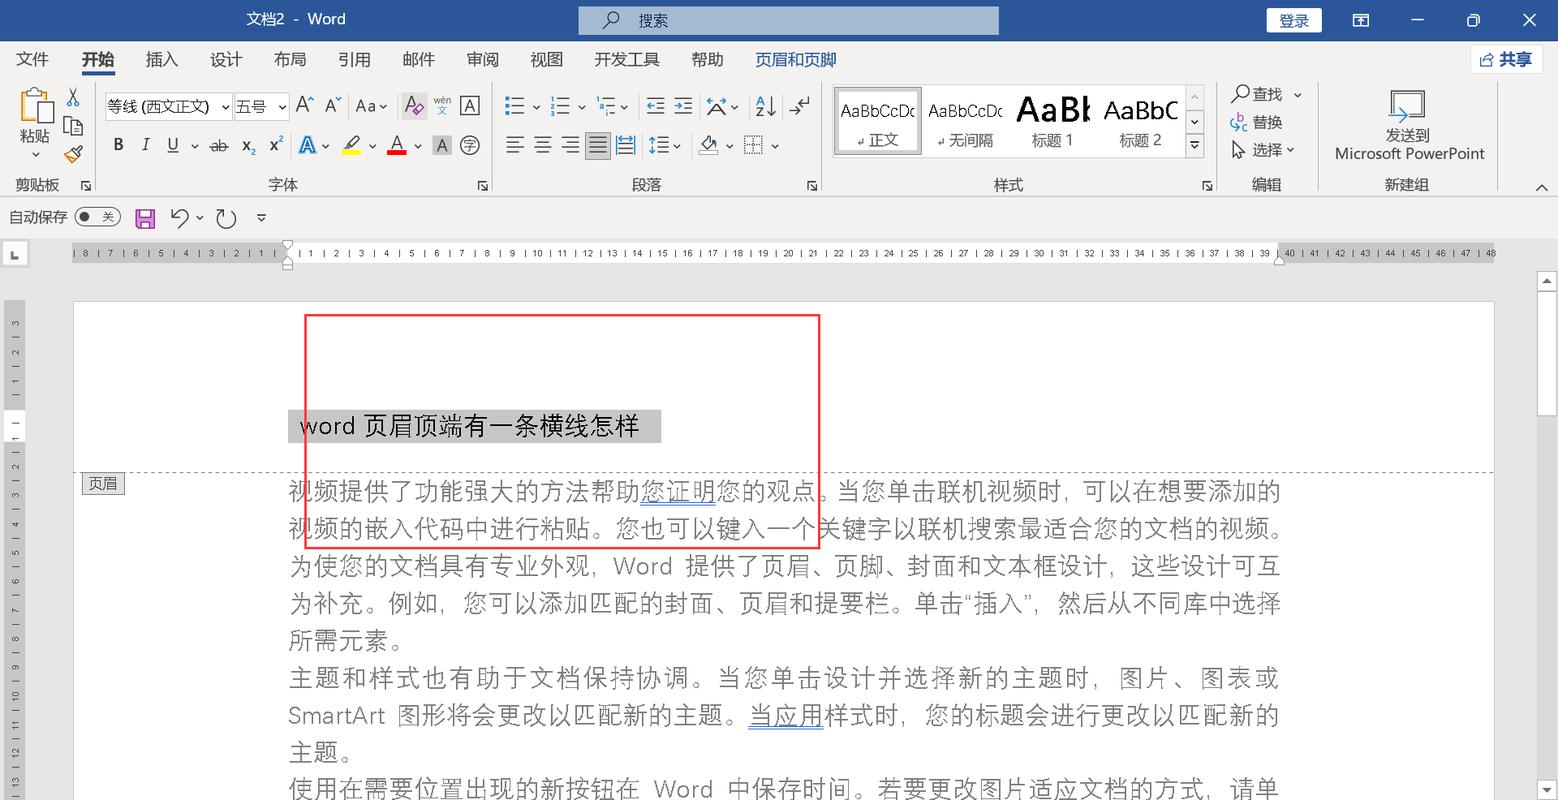This screenshot has width=1558, height=800.
Task: Click the Undo arrow in quick access toolbar
Action: (x=180, y=218)
